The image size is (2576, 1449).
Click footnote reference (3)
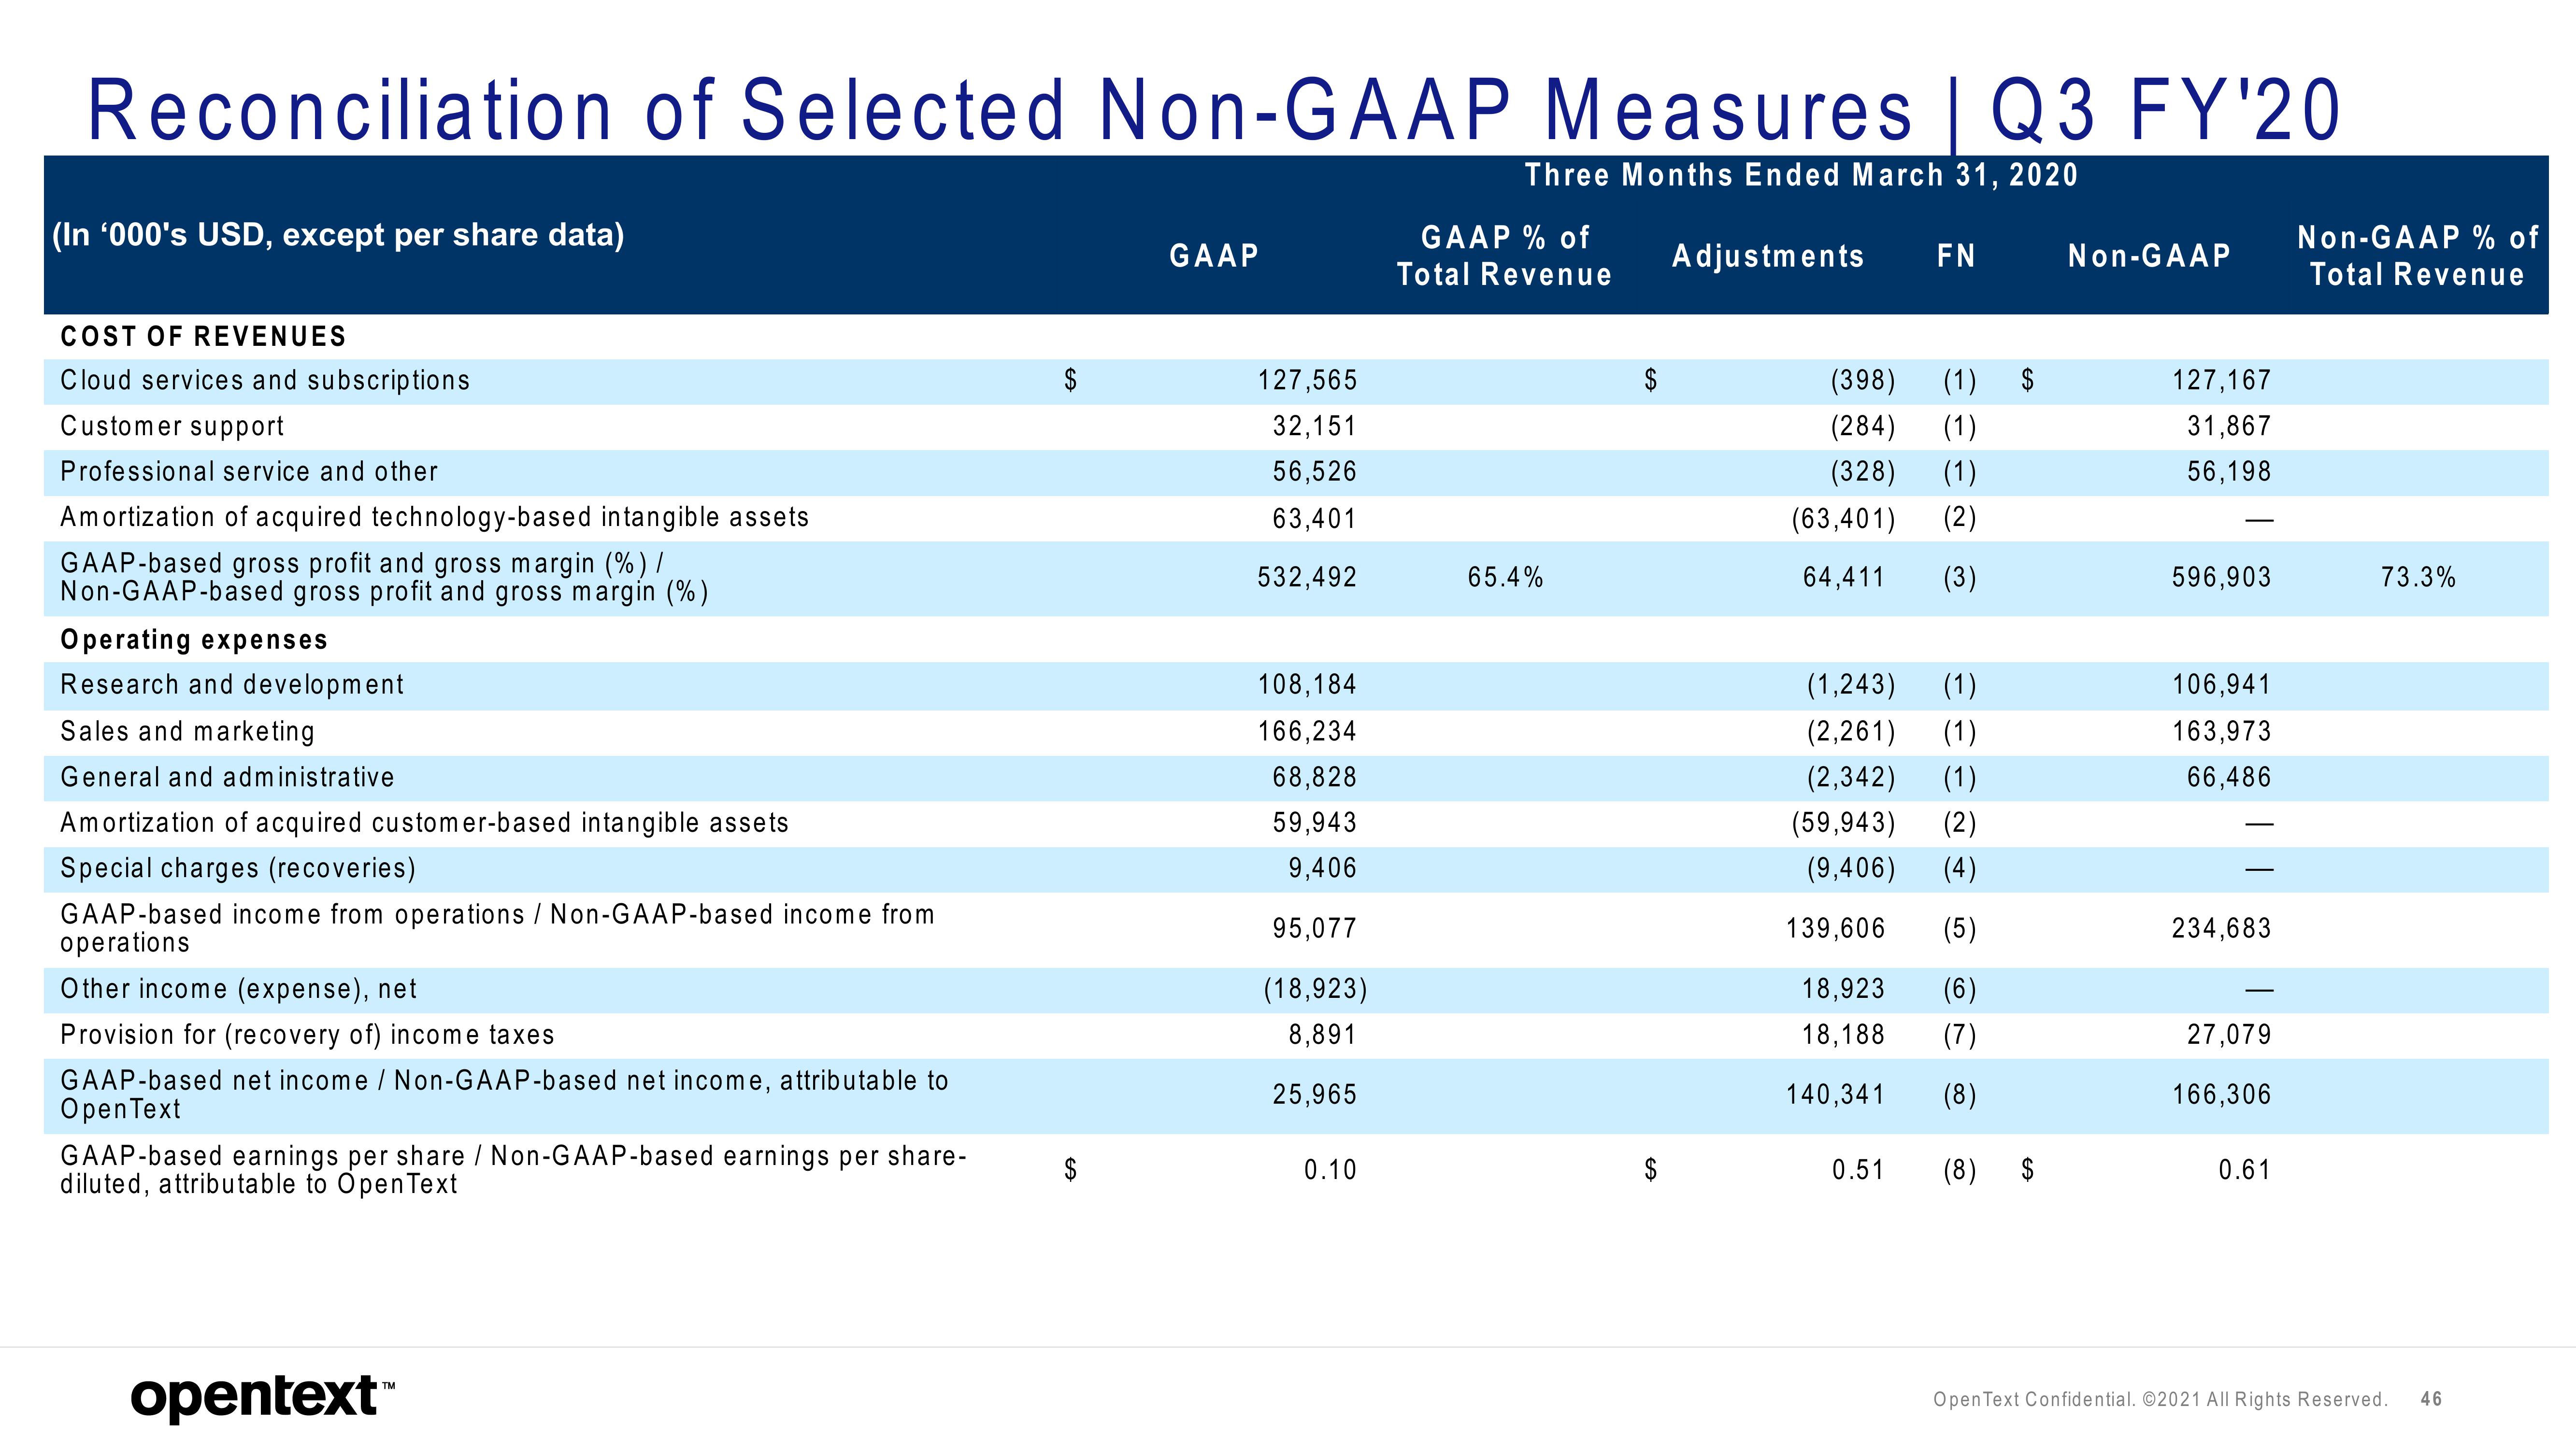[1960, 577]
